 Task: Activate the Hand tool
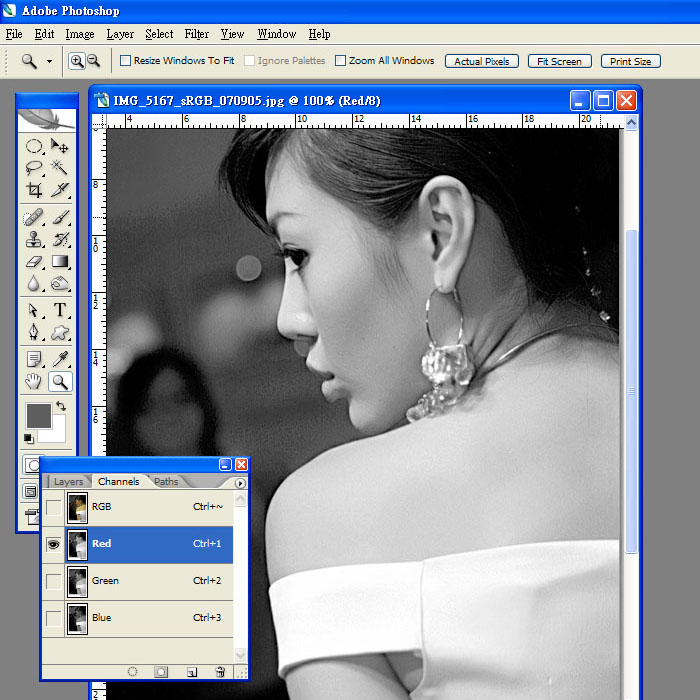coord(34,381)
